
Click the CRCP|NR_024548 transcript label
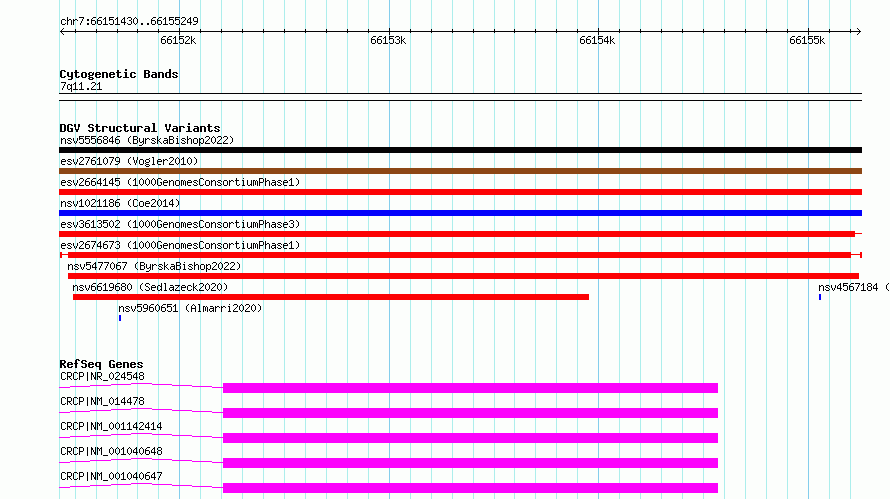point(102,376)
